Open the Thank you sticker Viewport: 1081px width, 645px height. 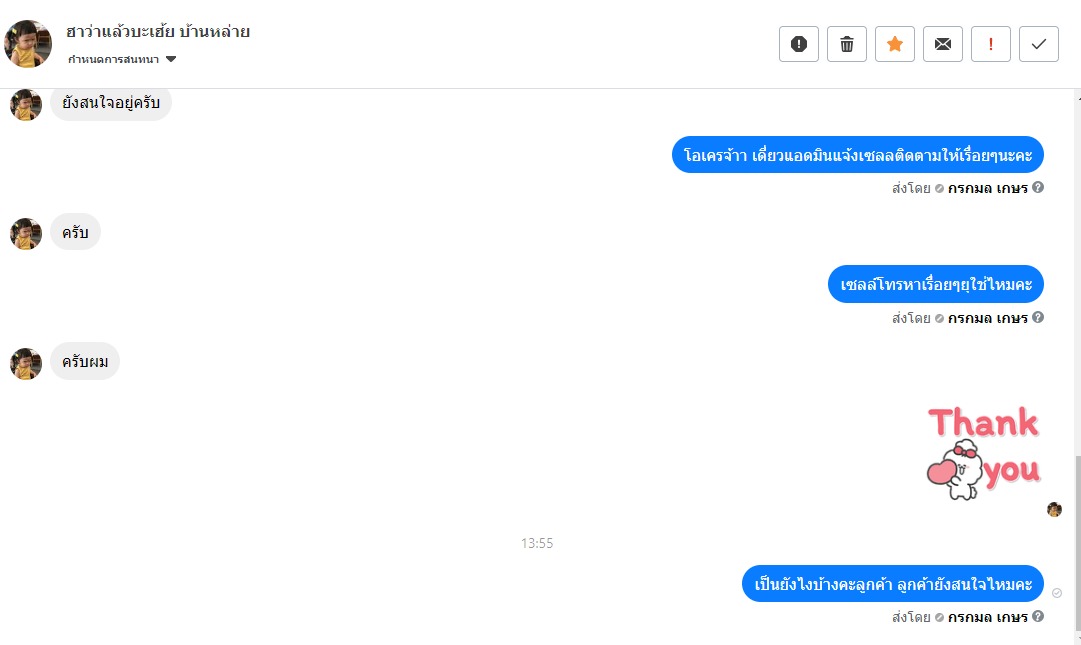pyautogui.click(x=983, y=453)
